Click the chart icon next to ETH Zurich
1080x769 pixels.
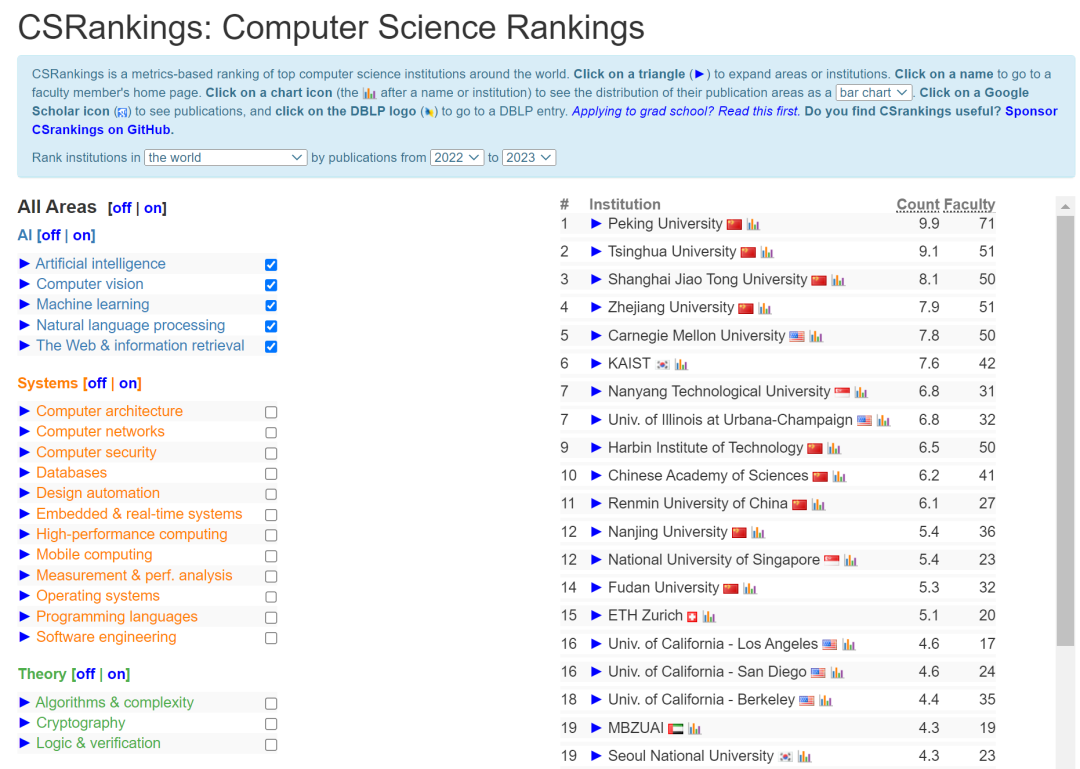click(709, 616)
